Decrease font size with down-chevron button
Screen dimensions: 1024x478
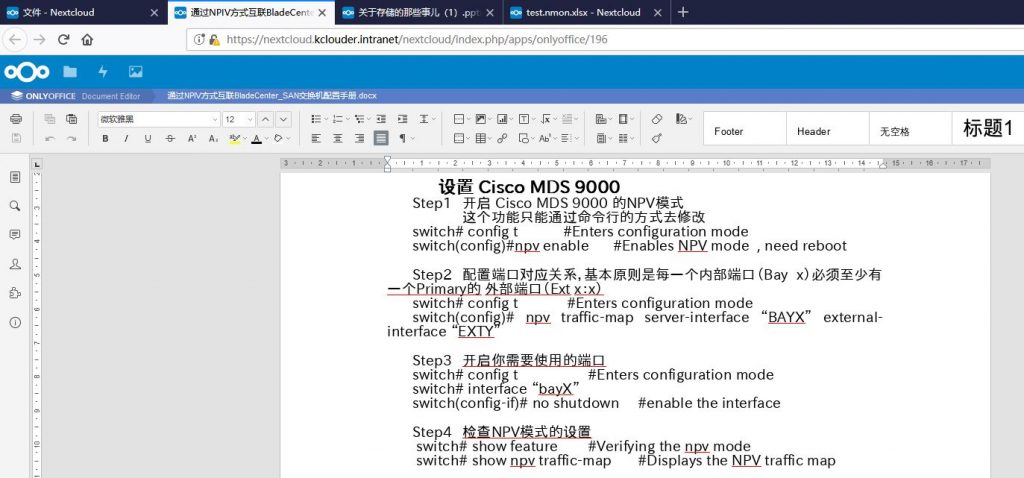coord(283,120)
